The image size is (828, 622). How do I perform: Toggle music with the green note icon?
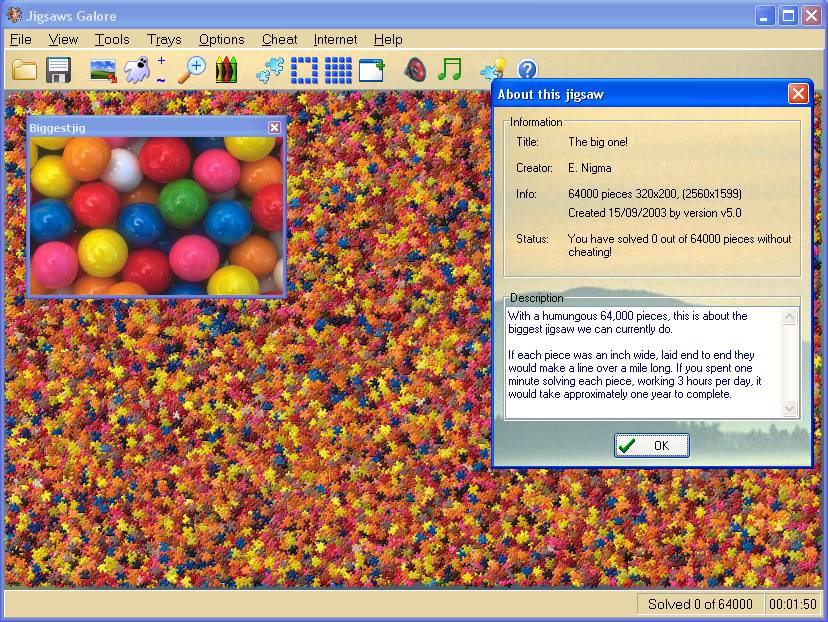[x=450, y=69]
